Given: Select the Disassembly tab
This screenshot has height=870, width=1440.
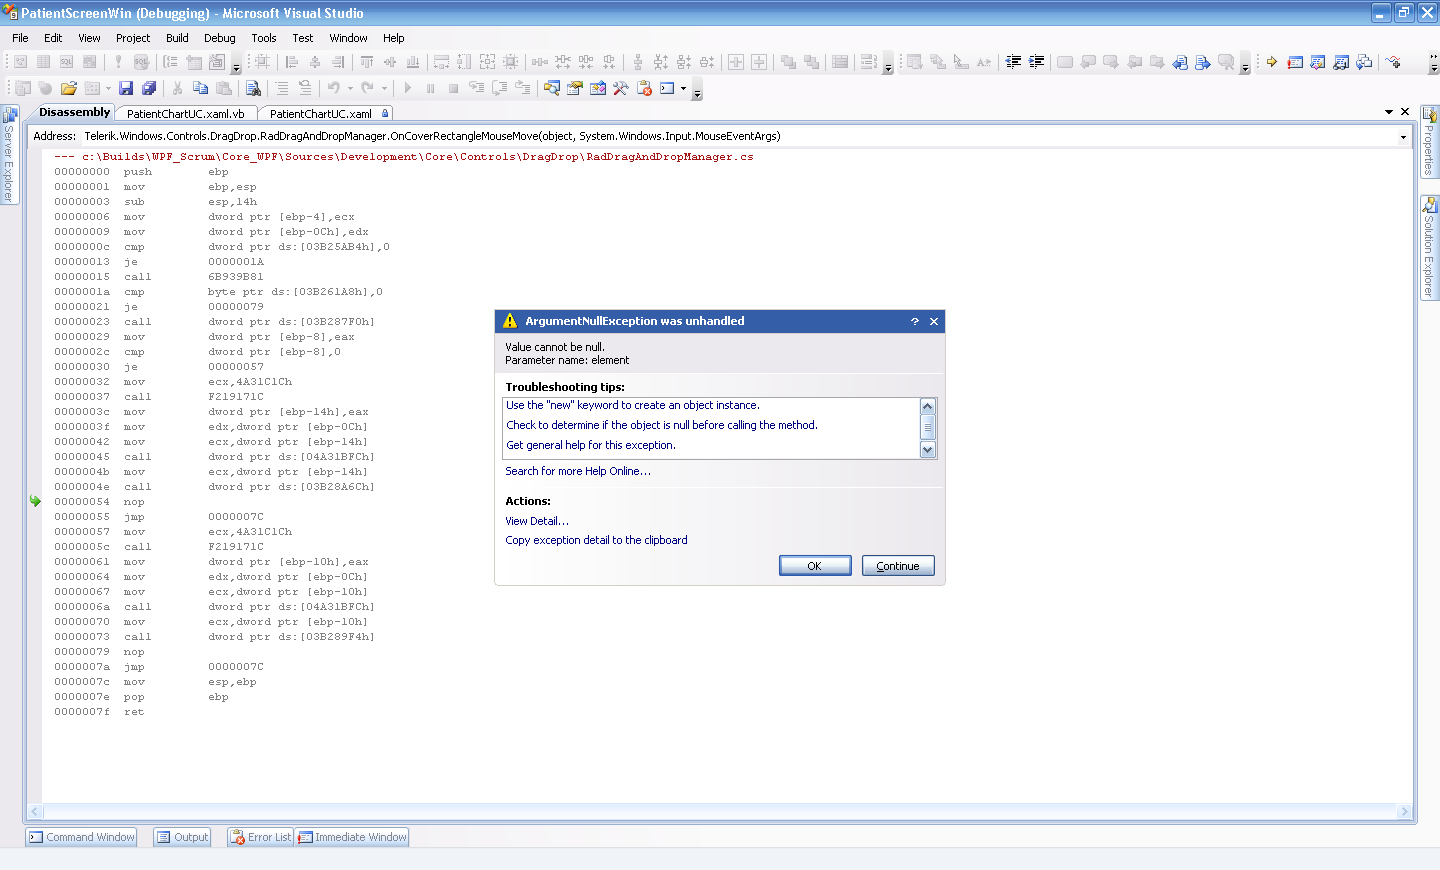Looking at the screenshot, I should [x=74, y=112].
